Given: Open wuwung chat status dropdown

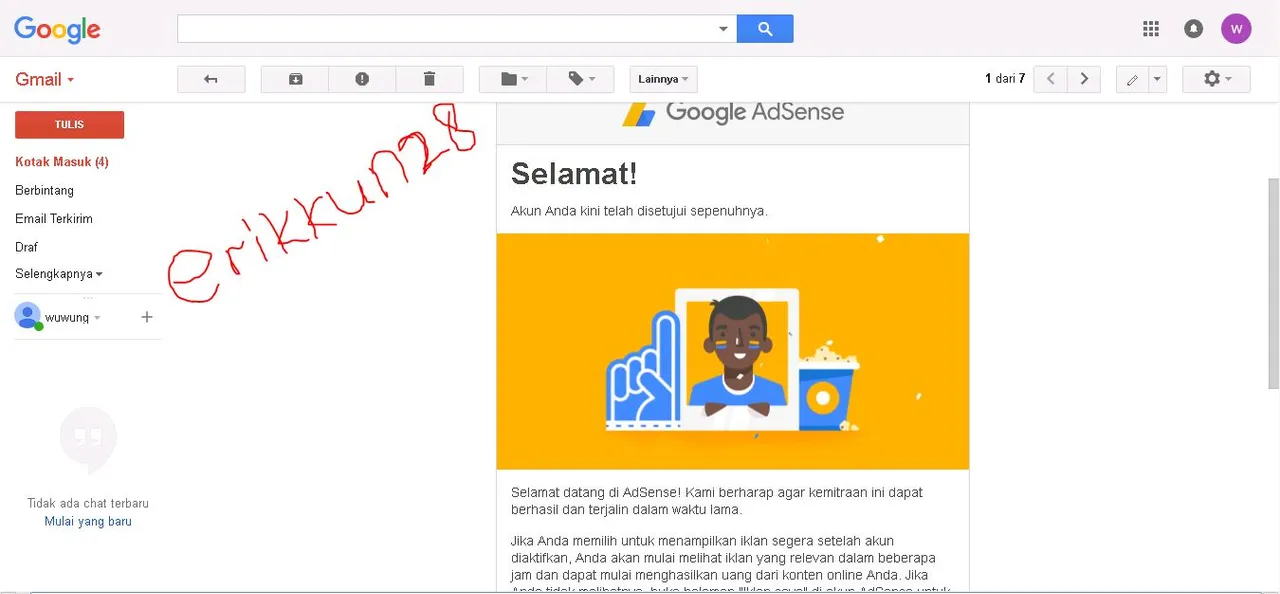Looking at the screenshot, I should 97,318.
